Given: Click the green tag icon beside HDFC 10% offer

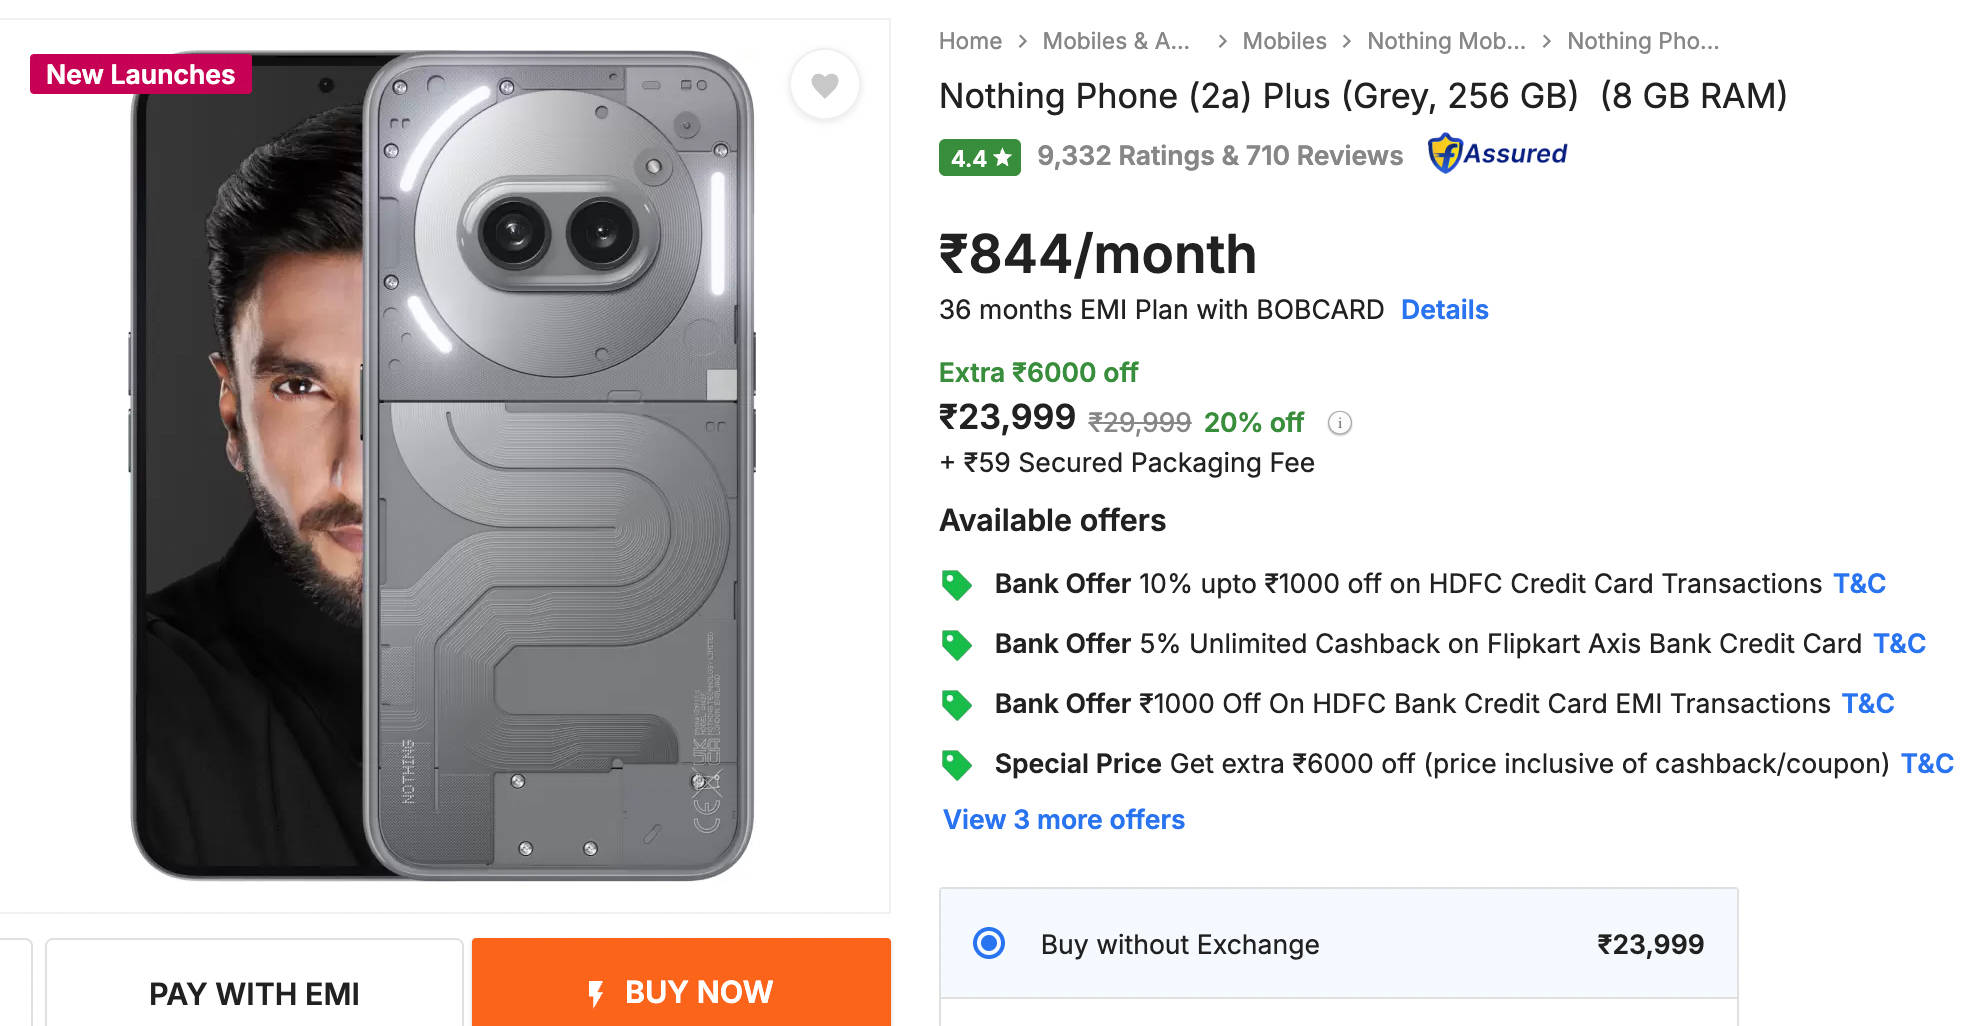Looking at the screenshot, I should pos(956,584).
